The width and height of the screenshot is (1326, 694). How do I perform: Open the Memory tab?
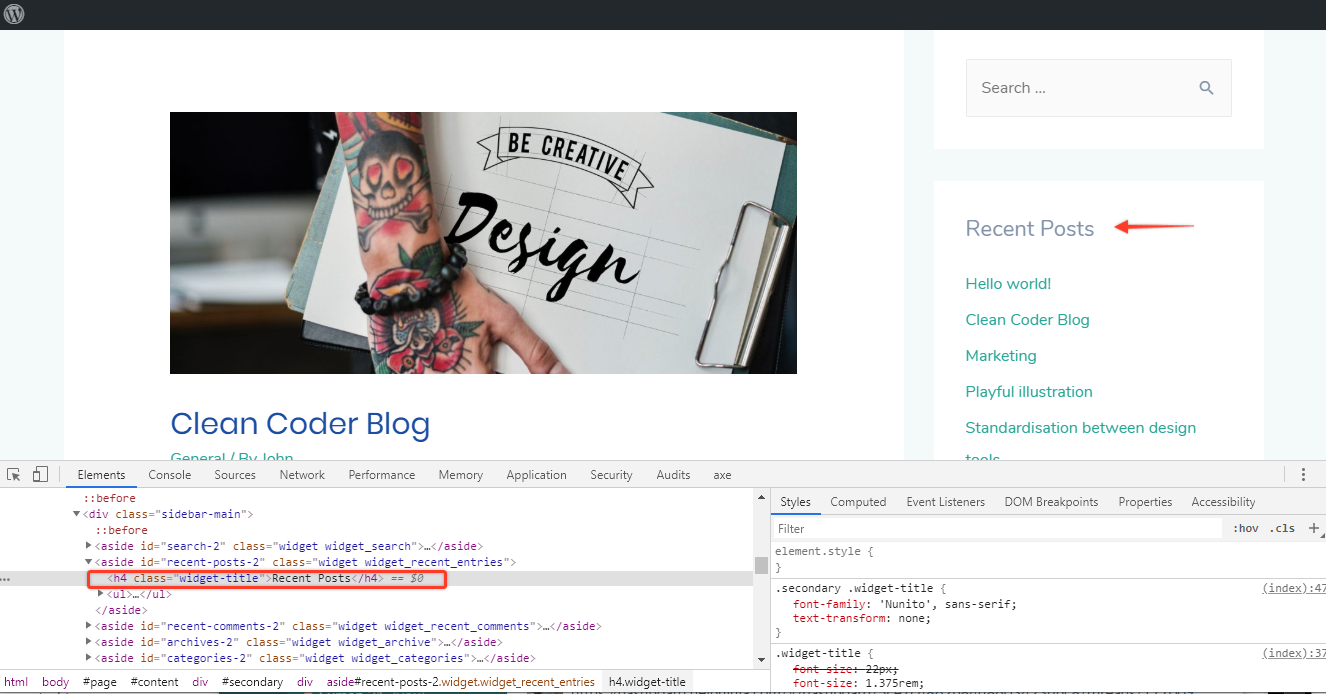(461, 475)
